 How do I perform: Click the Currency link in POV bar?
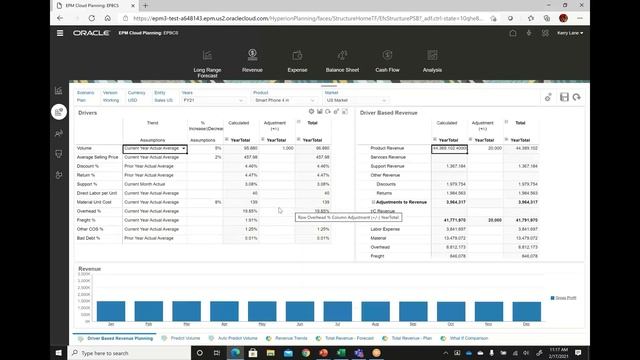[x=136, y=93]
